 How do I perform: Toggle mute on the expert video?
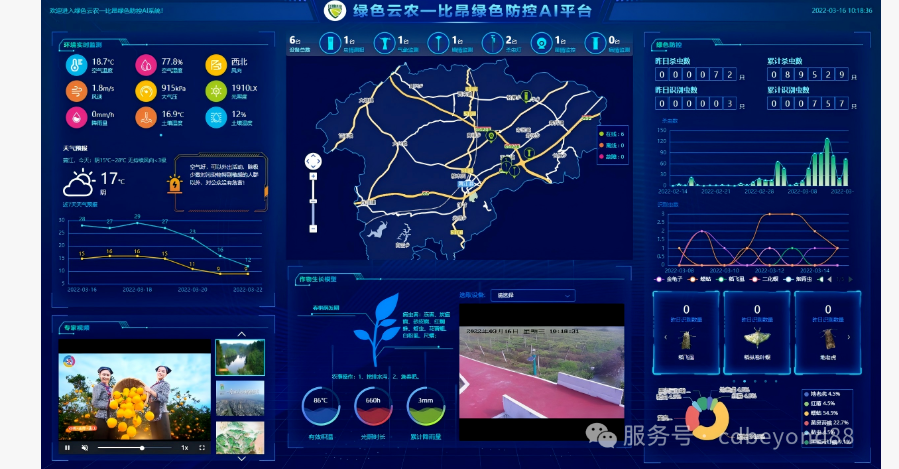tap(85, 448)
